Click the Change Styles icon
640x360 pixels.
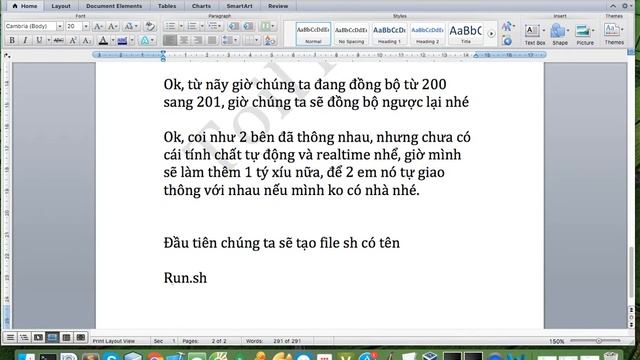(x=507, y=27)
